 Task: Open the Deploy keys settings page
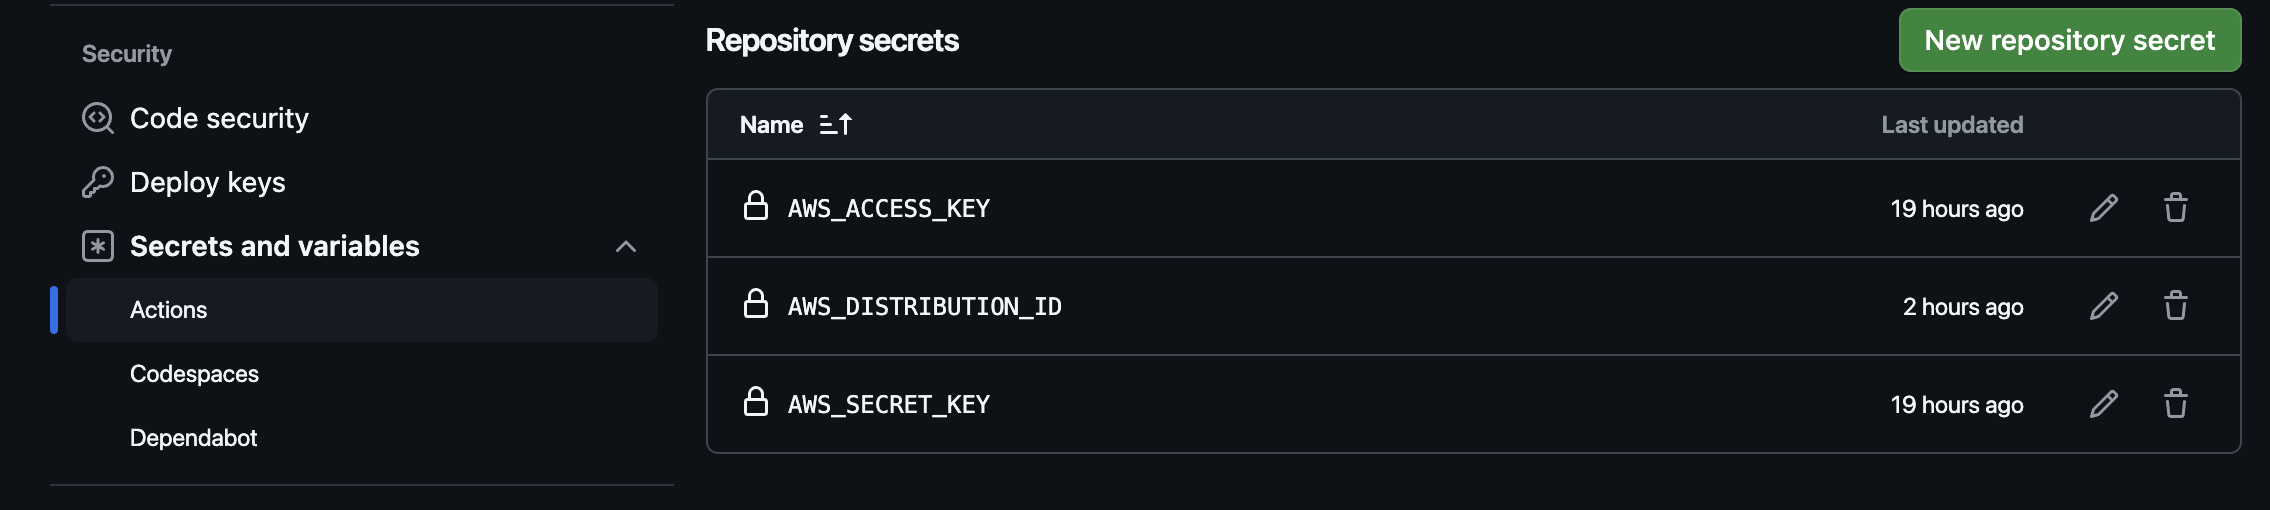coord(208,182)
